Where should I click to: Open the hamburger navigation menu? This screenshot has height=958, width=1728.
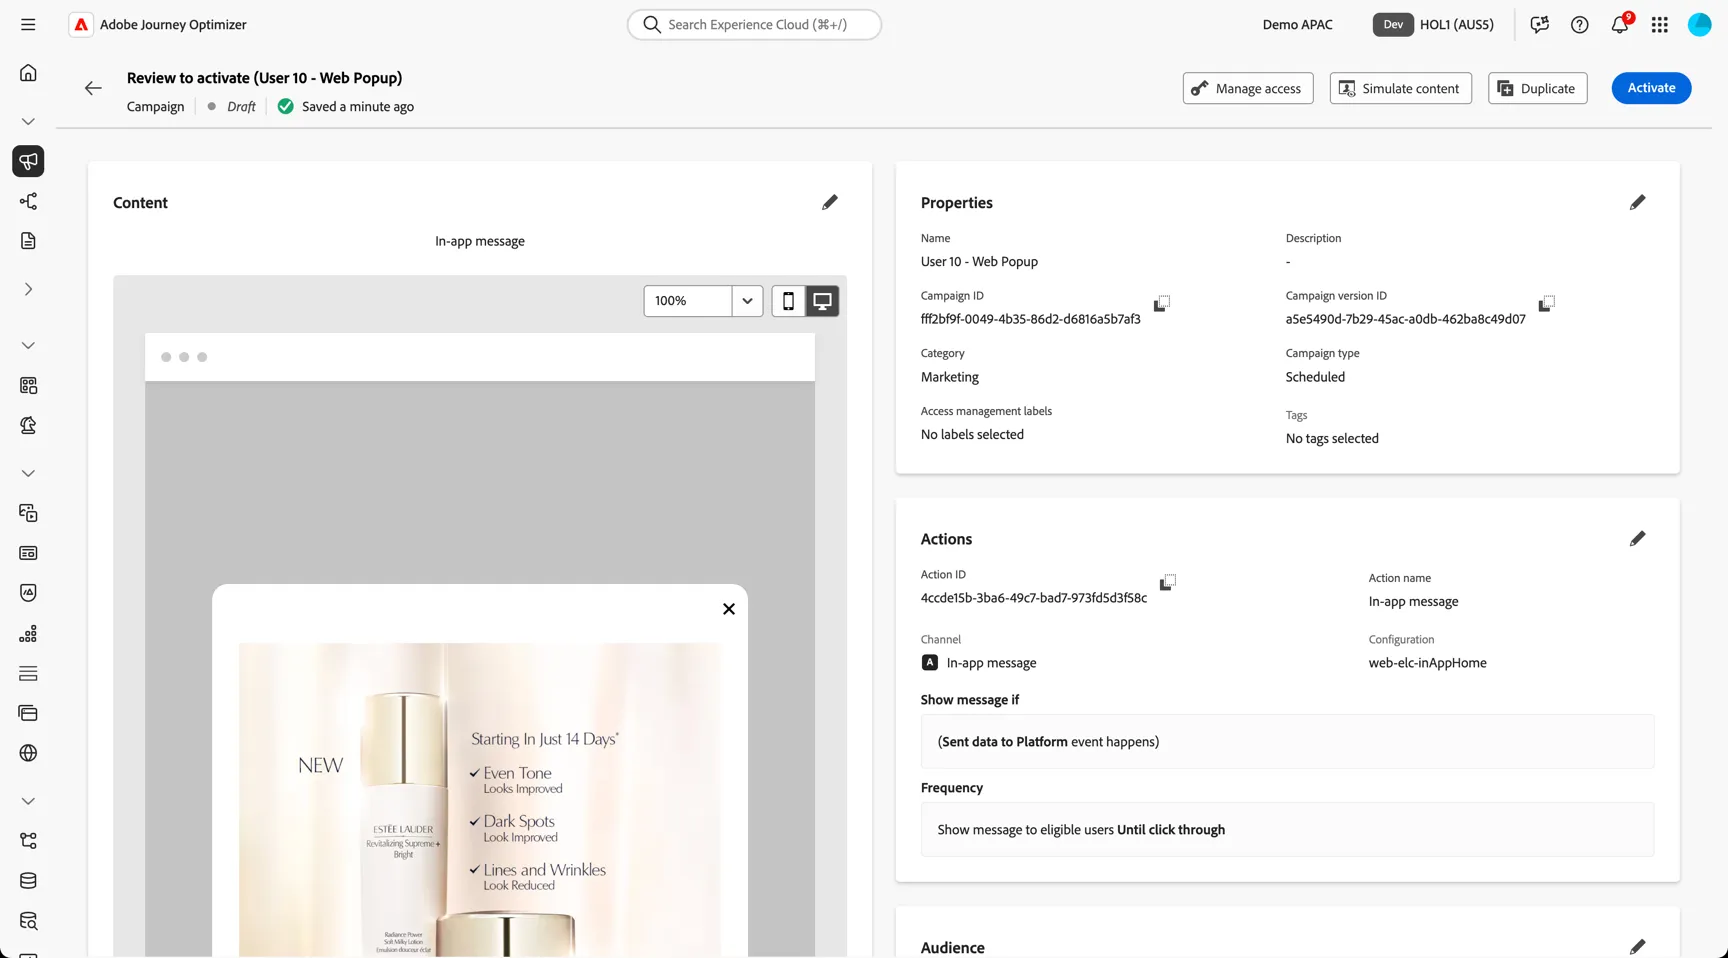28,24
